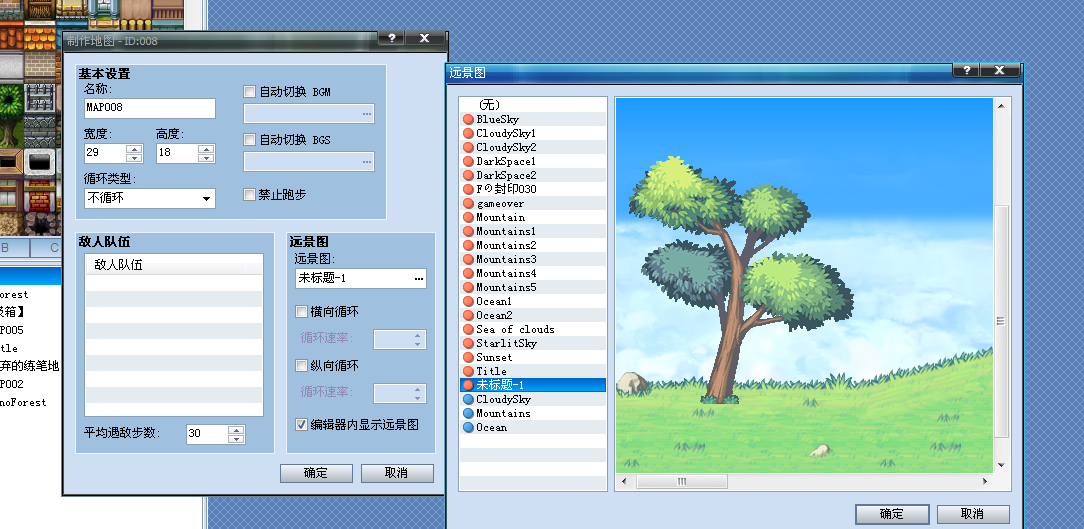Choose DarkSpace1 from the list

pyautogui.click(x=532, y=161)
